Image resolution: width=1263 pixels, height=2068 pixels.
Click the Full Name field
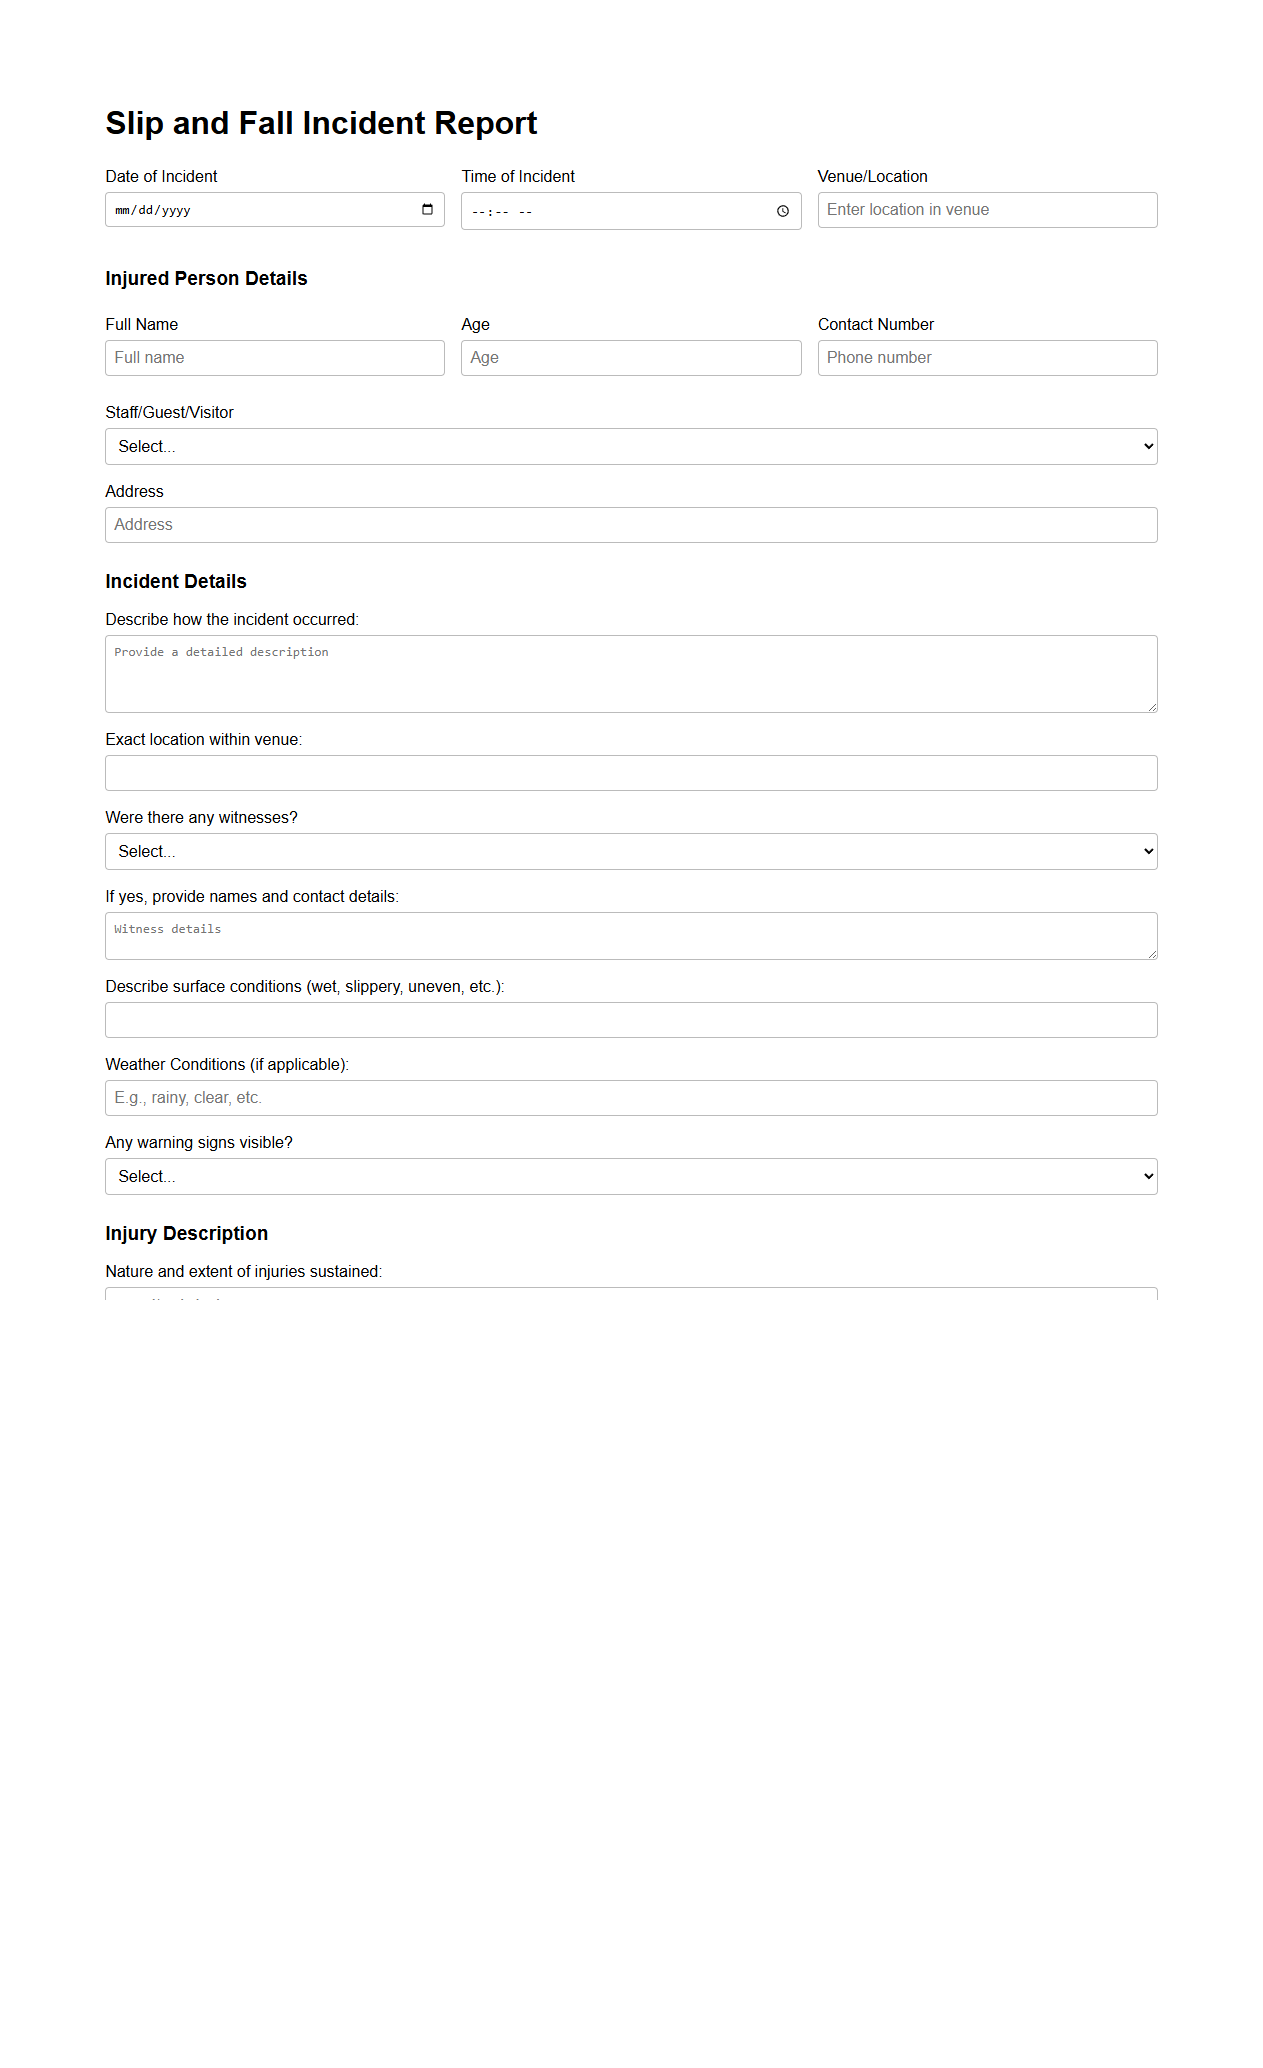(274, 357)
